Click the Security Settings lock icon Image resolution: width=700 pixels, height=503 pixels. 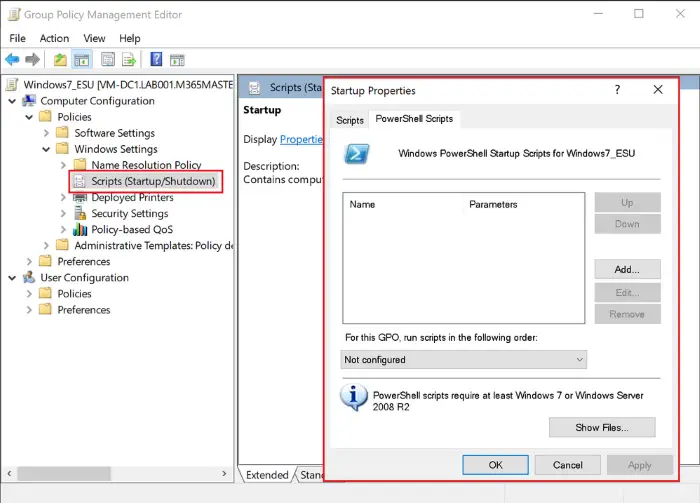(x=80, y=213)
